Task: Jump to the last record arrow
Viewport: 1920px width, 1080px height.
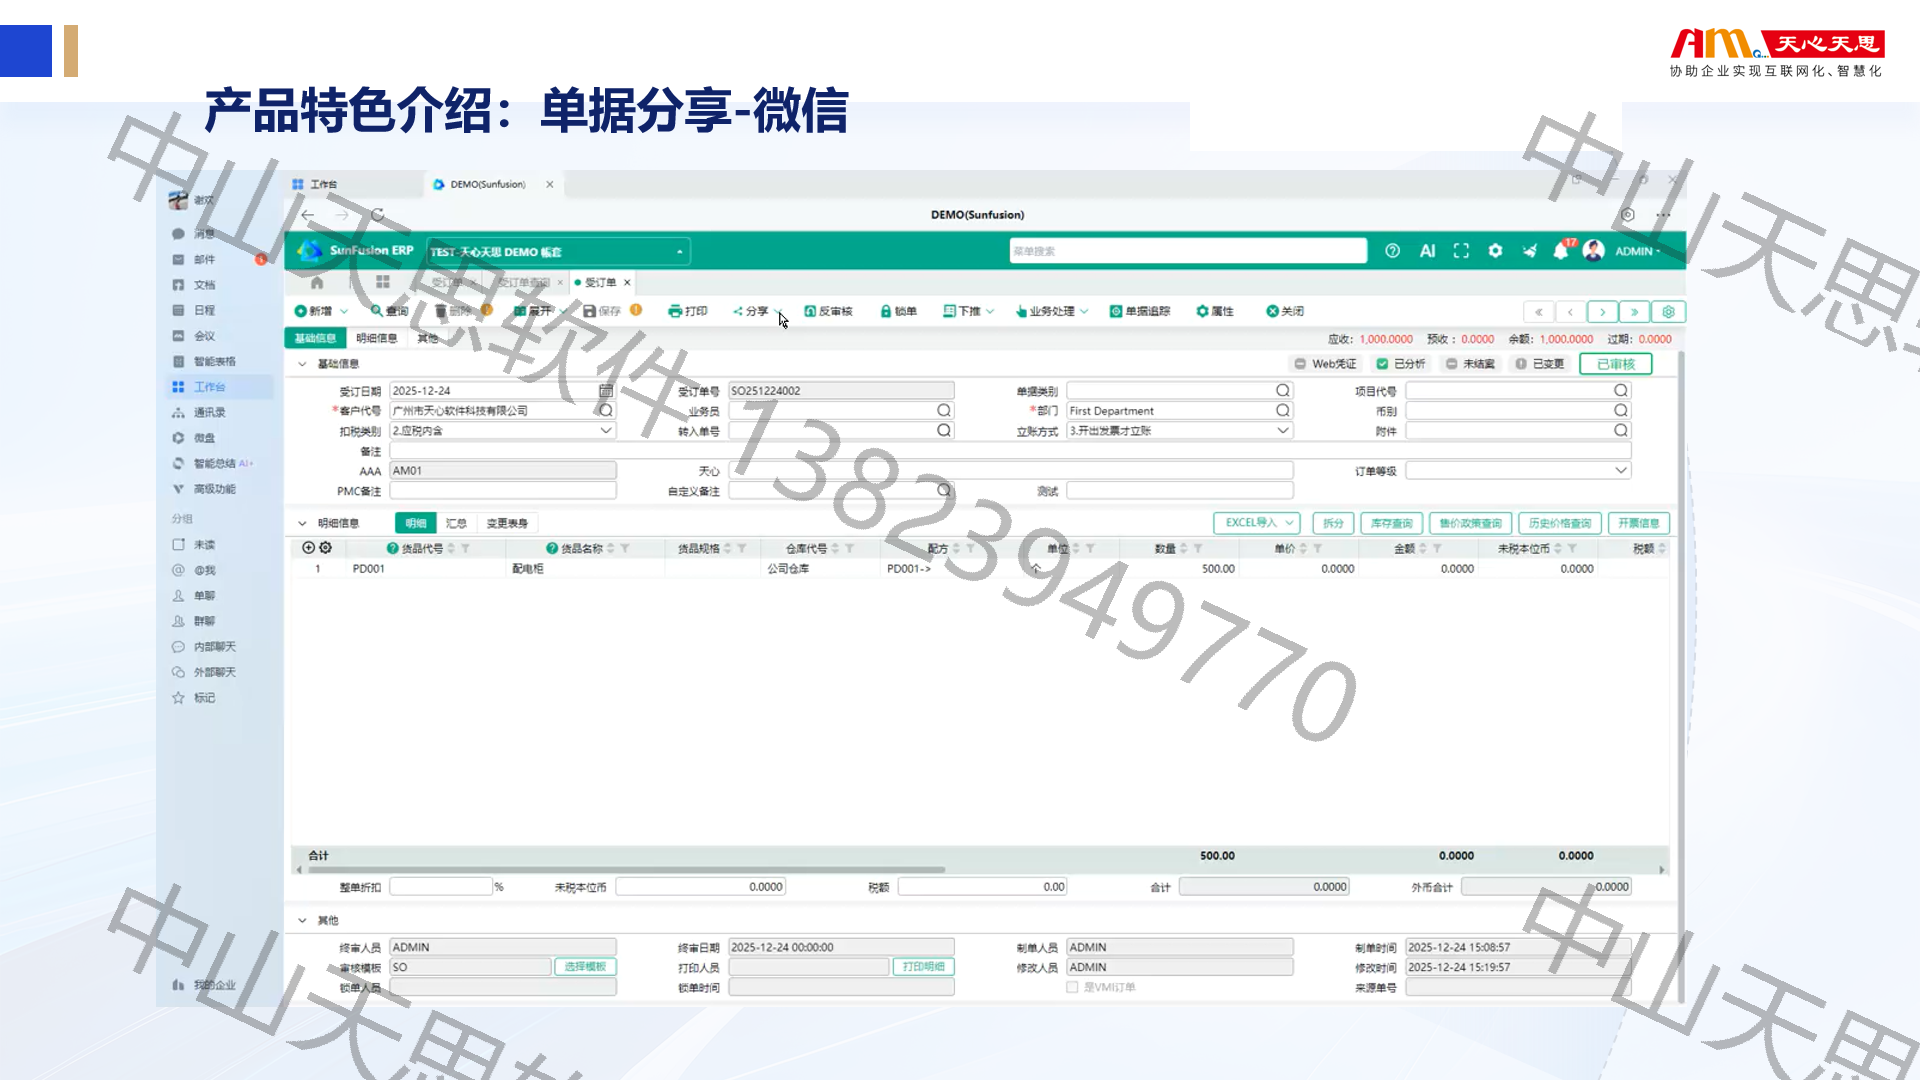Action: coord(1635,312)
